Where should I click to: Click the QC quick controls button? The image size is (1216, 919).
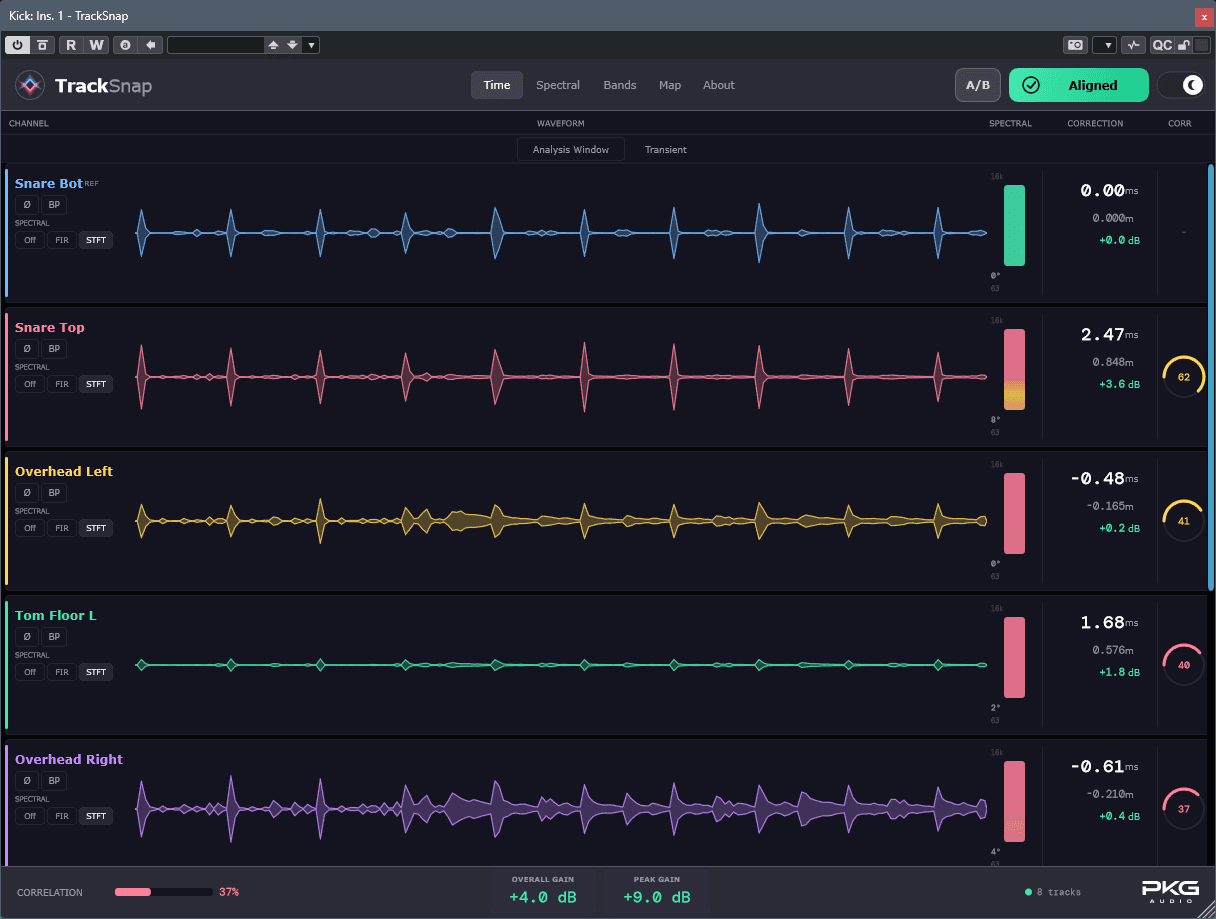click(1162, 45)
